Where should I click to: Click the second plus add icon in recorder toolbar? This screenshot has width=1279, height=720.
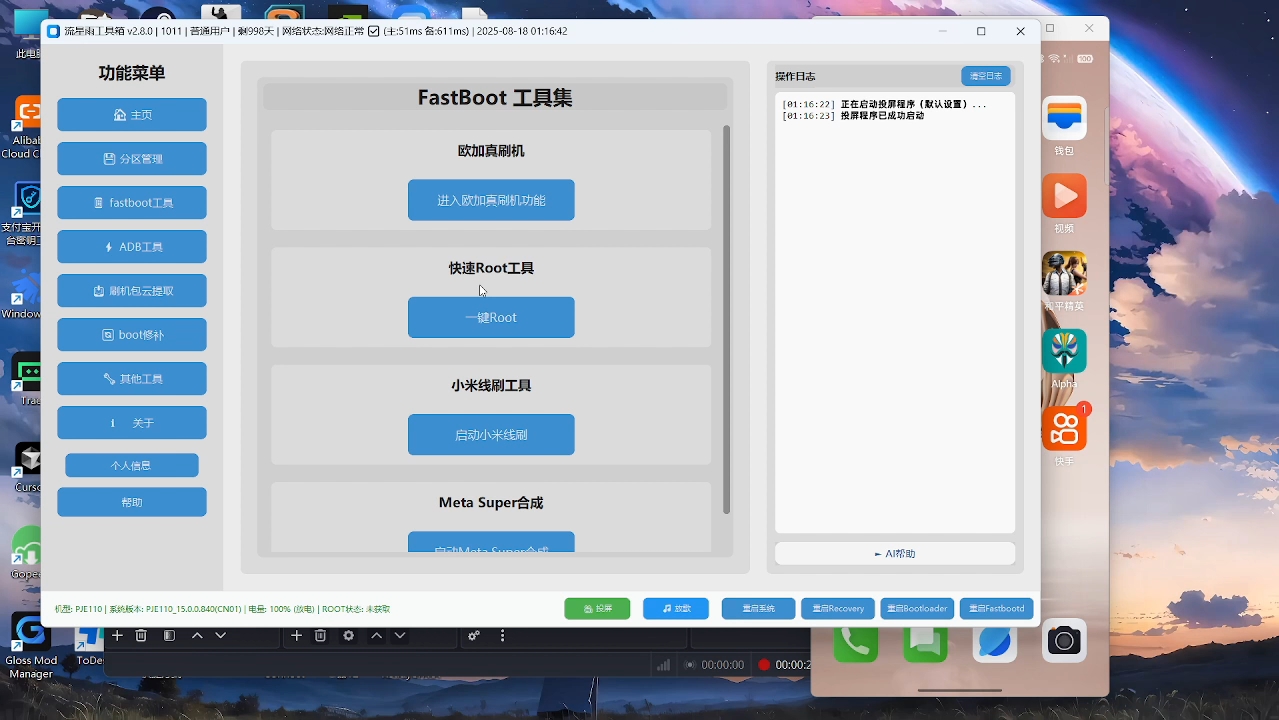pos(296,635)
